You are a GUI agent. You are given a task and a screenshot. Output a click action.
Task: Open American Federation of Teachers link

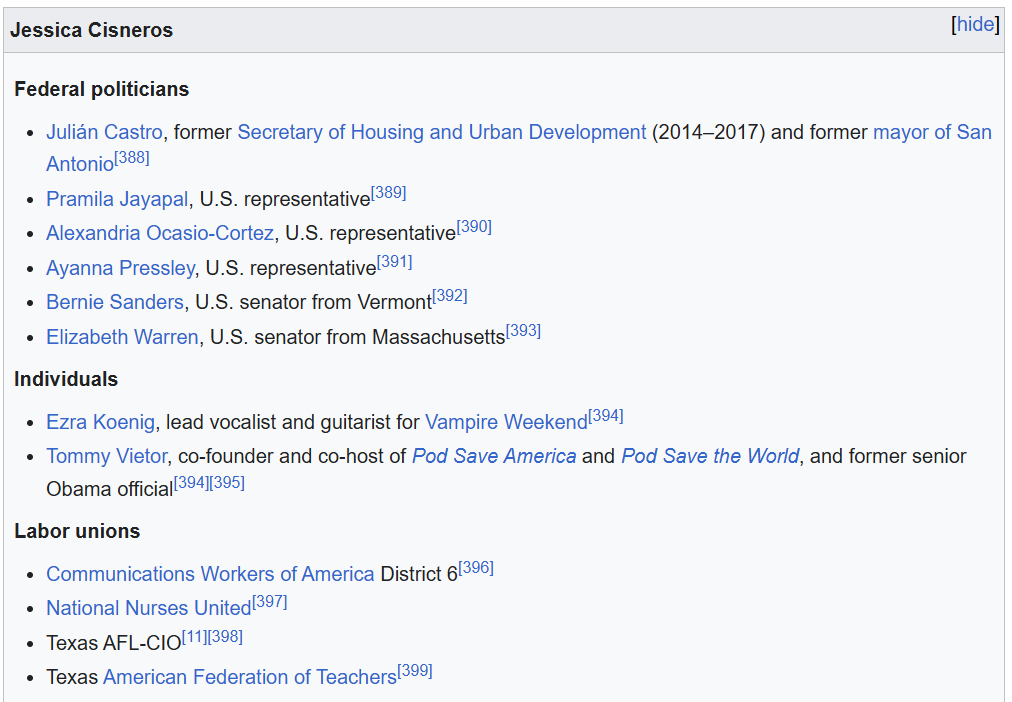[x=250, y=677]
